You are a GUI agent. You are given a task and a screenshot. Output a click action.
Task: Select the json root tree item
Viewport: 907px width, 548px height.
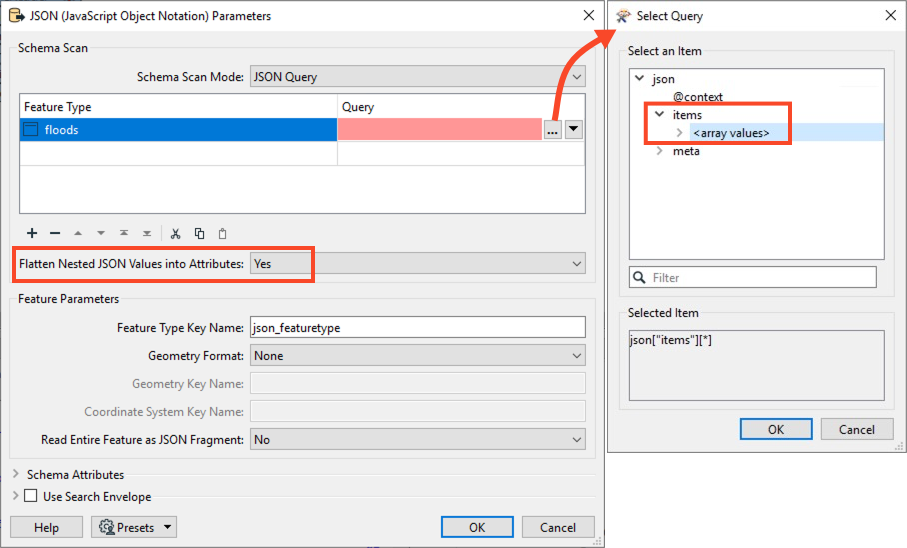pos(663,79)
